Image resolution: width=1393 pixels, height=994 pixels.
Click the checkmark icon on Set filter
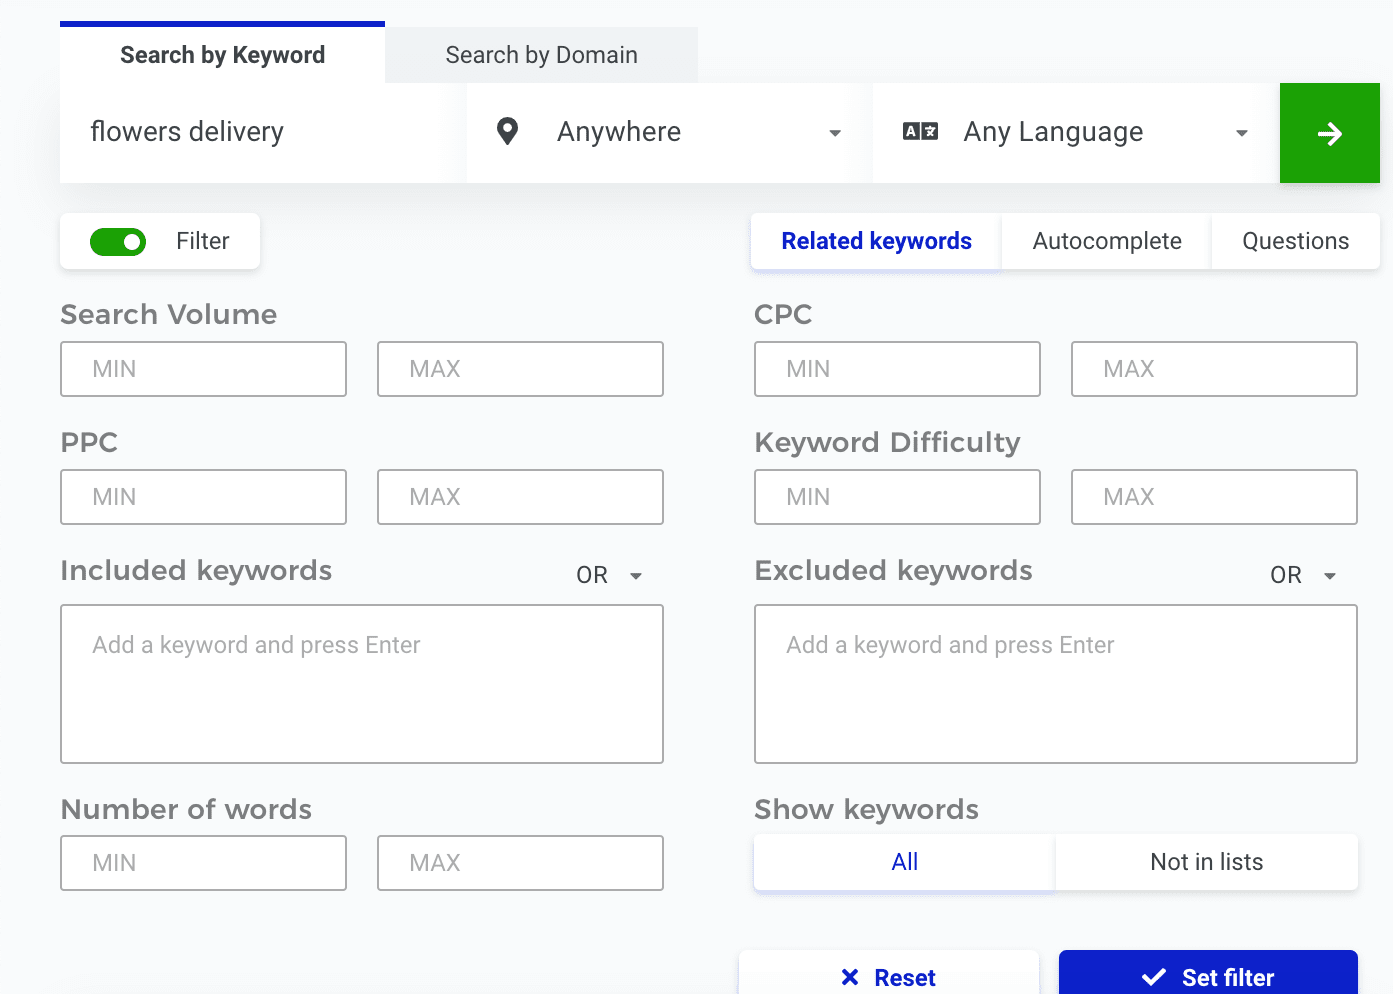coord(1154,977)
